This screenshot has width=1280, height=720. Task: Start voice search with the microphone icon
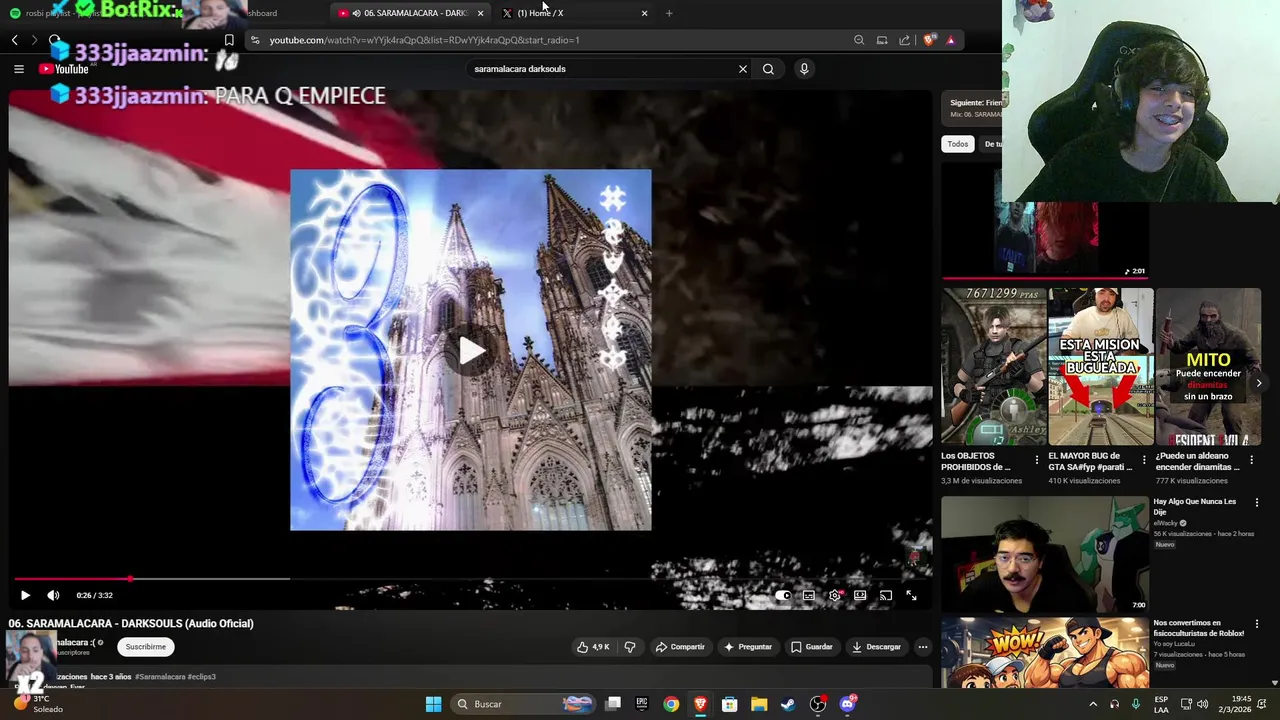click(x=804, y=69)
